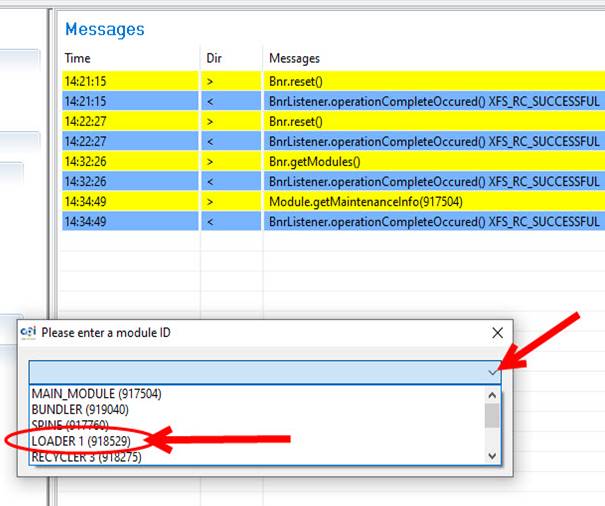605x506 pixels.
Task: Sort by the Time column header
Action: coord(78,59)
